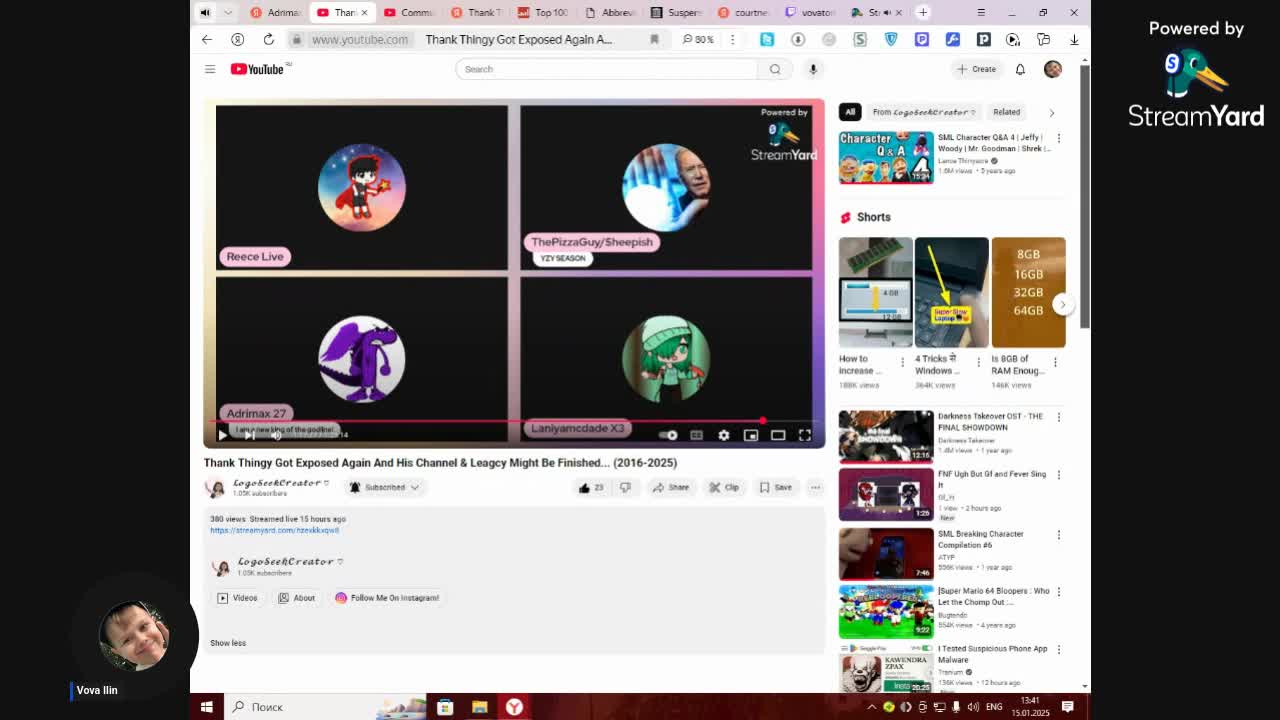Screen dimensions: 1280x720
Task: Open the account avatar menu
Action: click(1052, 69)
